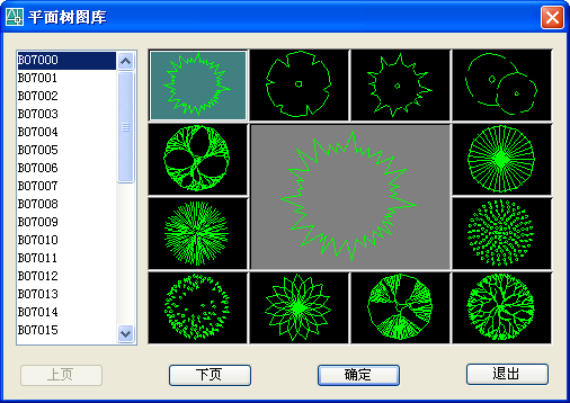This screenshot has width=570, height=404.
Task: Choose the star-shaped tree with center dot
Action: point(400,85)
